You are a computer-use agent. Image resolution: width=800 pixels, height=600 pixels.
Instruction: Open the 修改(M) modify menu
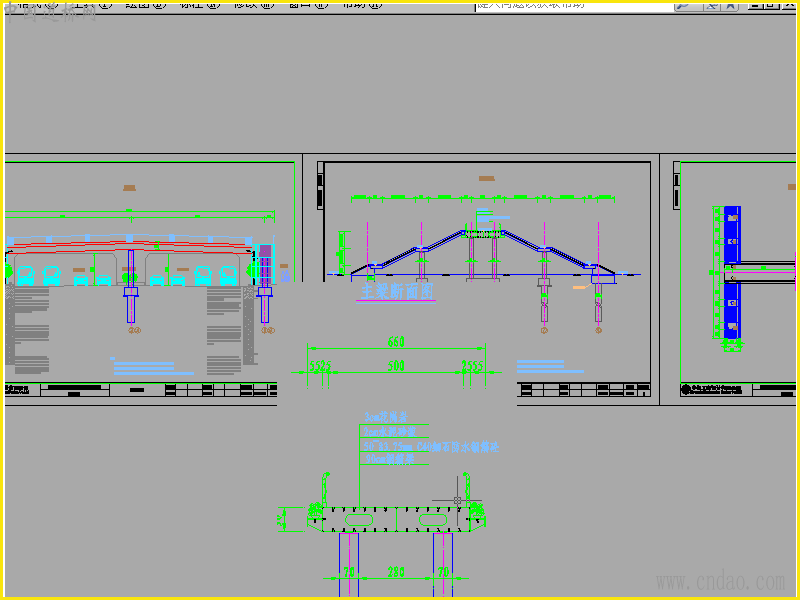254,4
